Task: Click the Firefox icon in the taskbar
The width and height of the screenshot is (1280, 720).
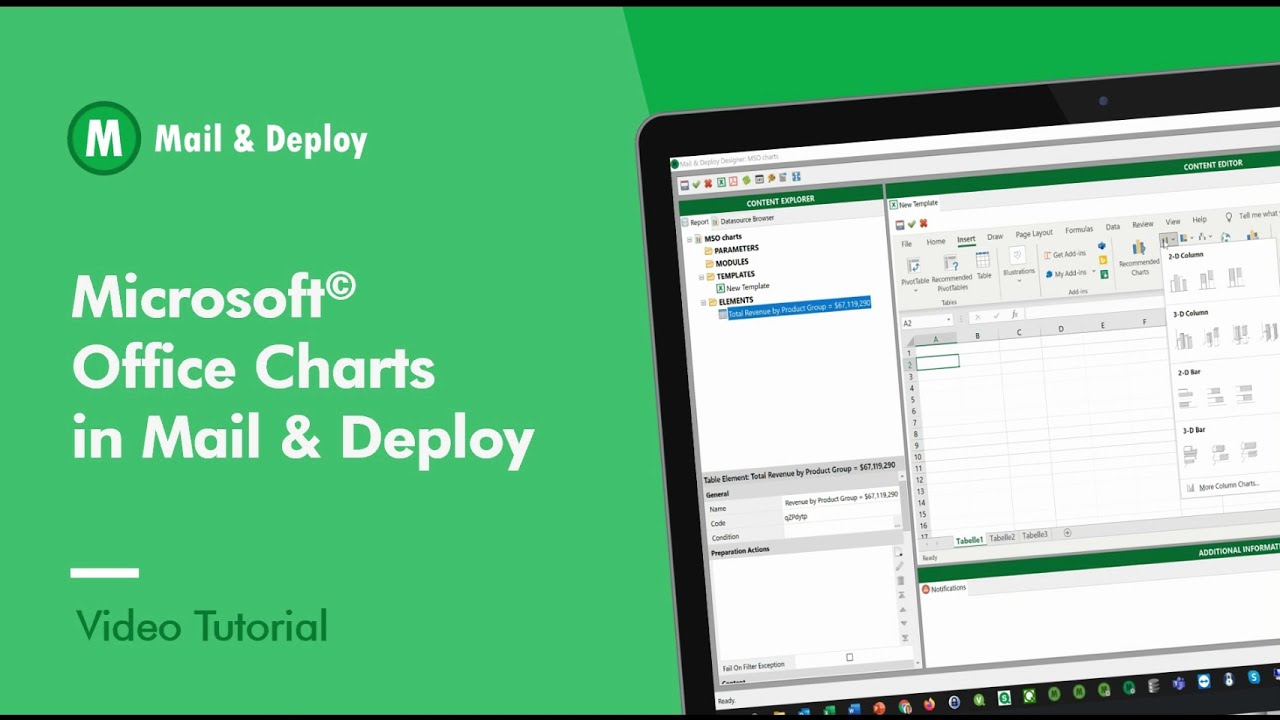Action: coord(929,704)
